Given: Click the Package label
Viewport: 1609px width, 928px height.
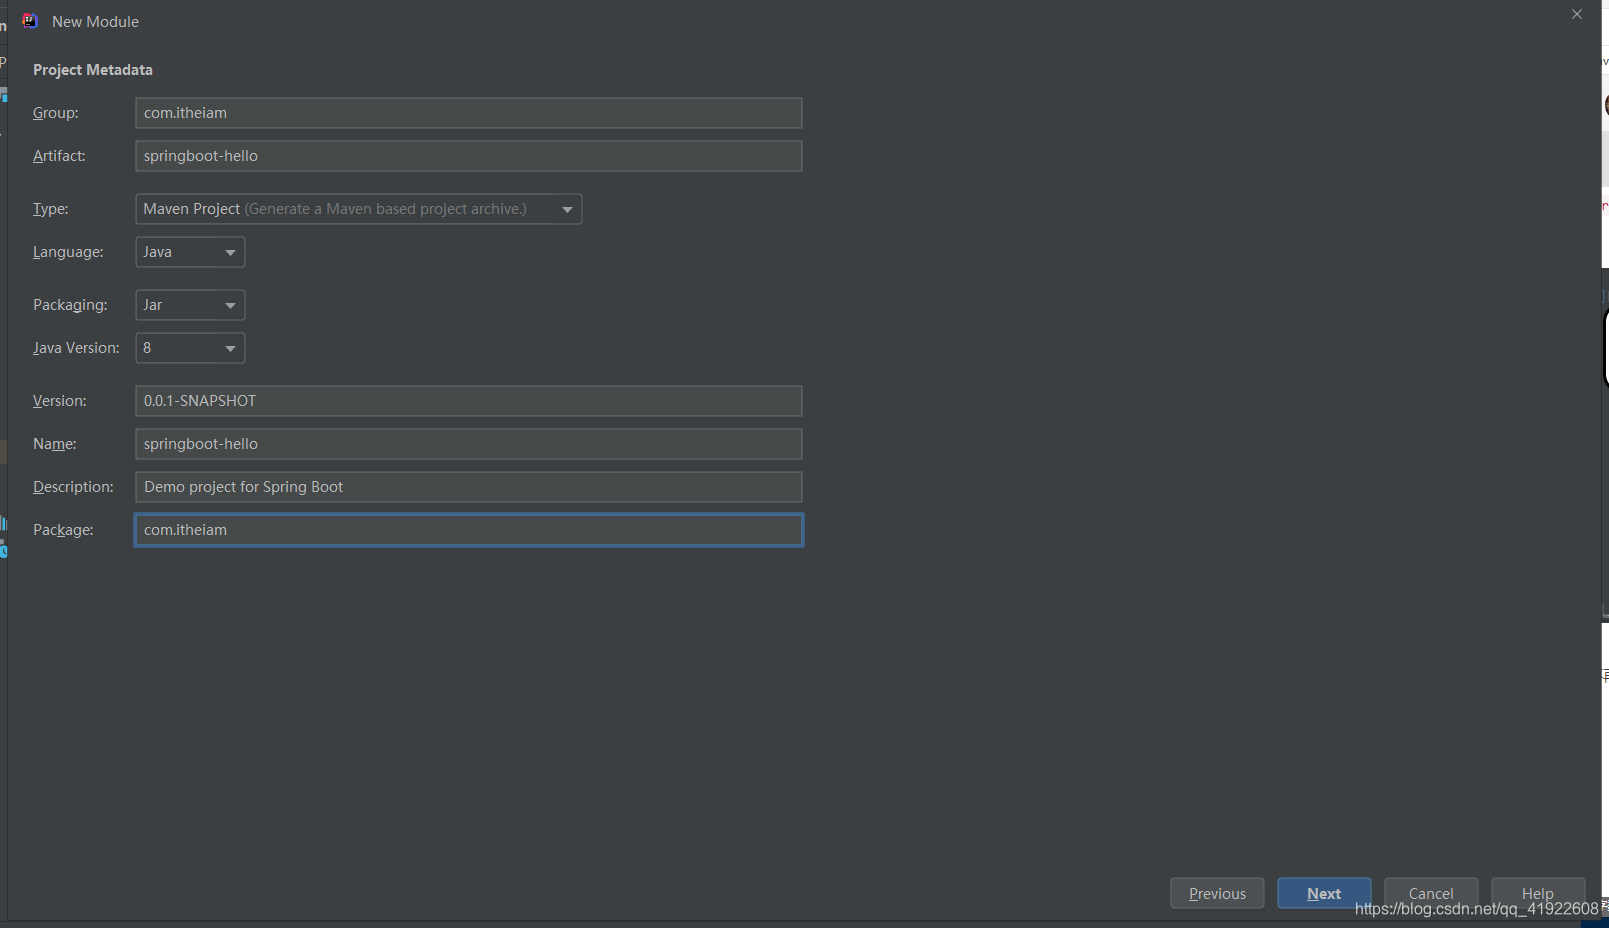Looking at the screenshot, I should click(63, 530).
